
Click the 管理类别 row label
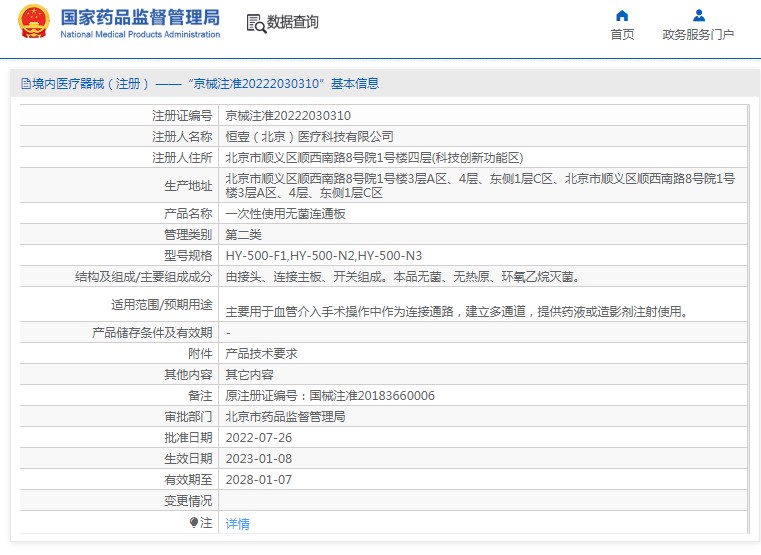[x=188, y=235]
